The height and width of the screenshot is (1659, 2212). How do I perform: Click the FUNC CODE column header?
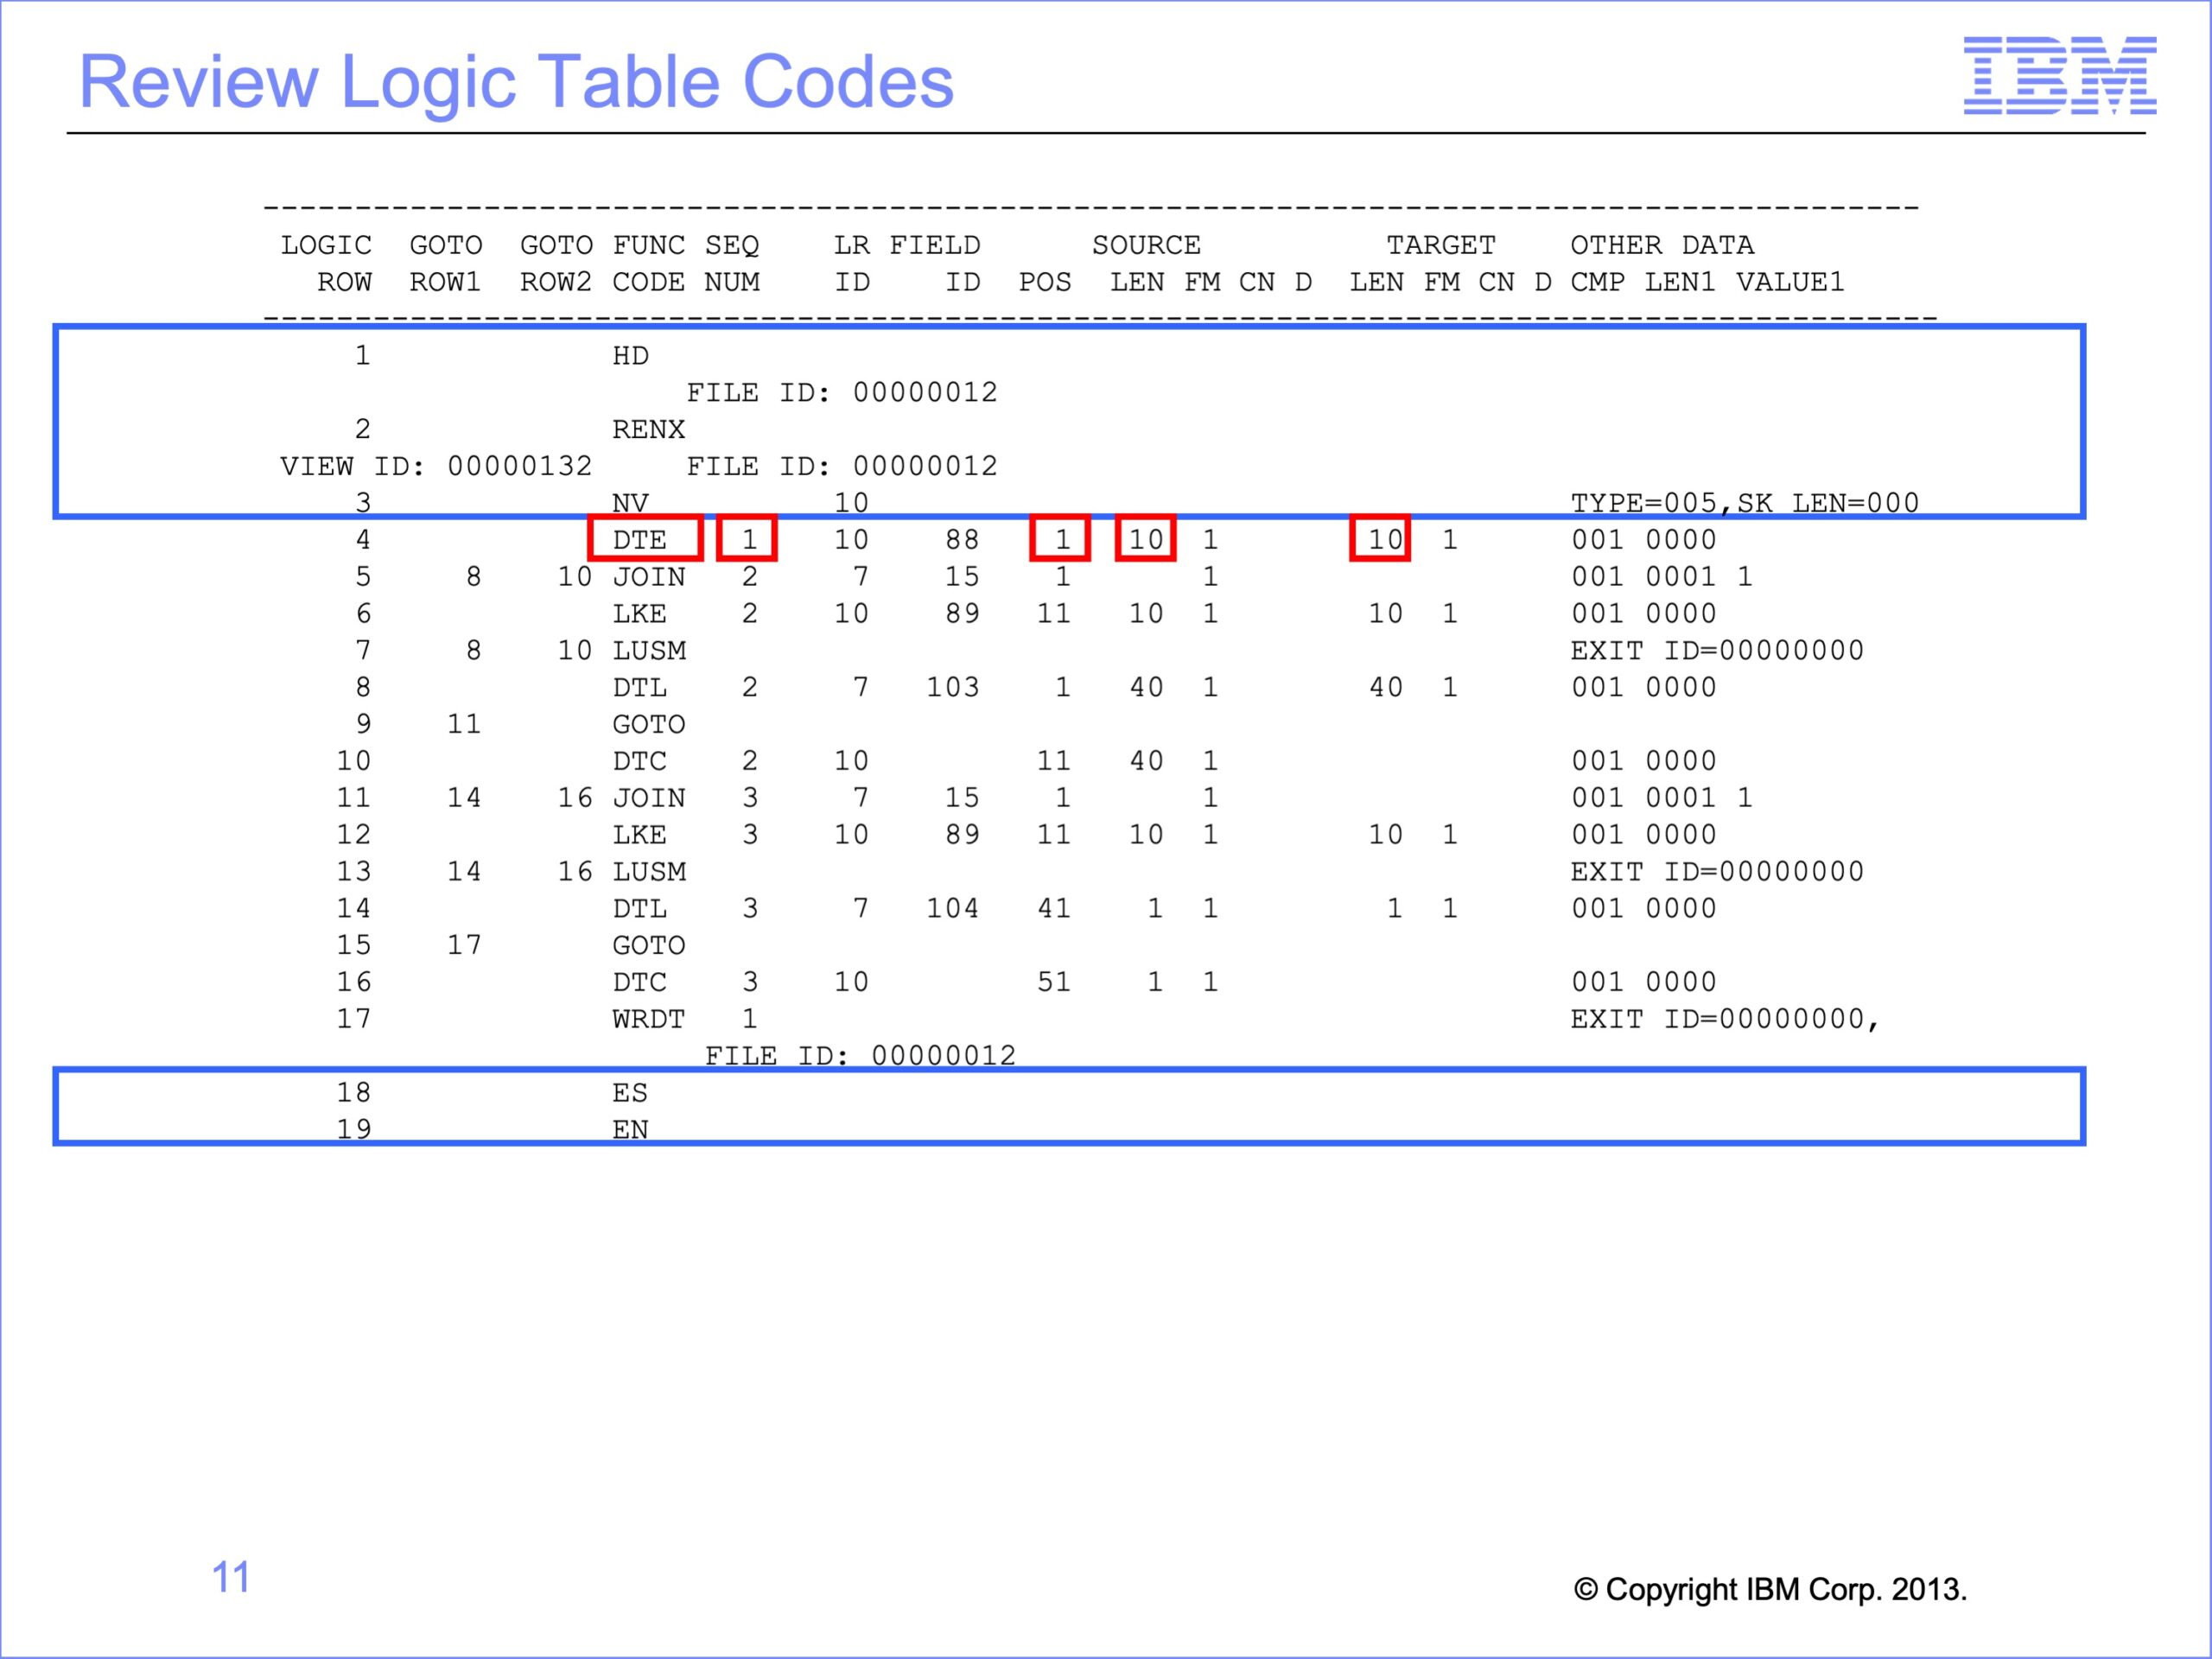point(649,264)
